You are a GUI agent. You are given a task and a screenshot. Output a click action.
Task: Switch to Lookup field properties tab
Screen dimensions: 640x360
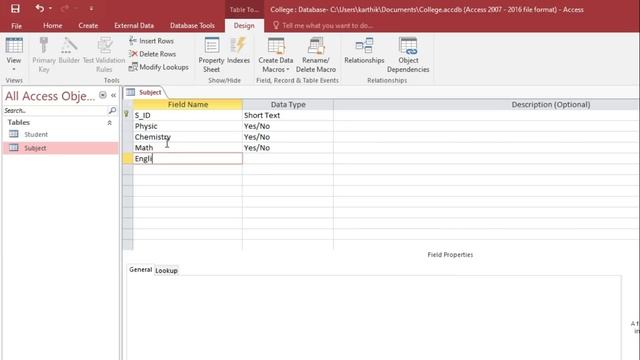pyautogui.click(x=166, y=271)
